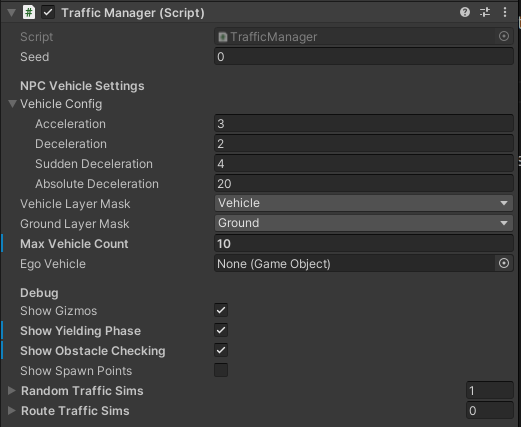Click the Show Spawn Points label
The height and width of the screenshot is (427, 521).
click(76, 371)
